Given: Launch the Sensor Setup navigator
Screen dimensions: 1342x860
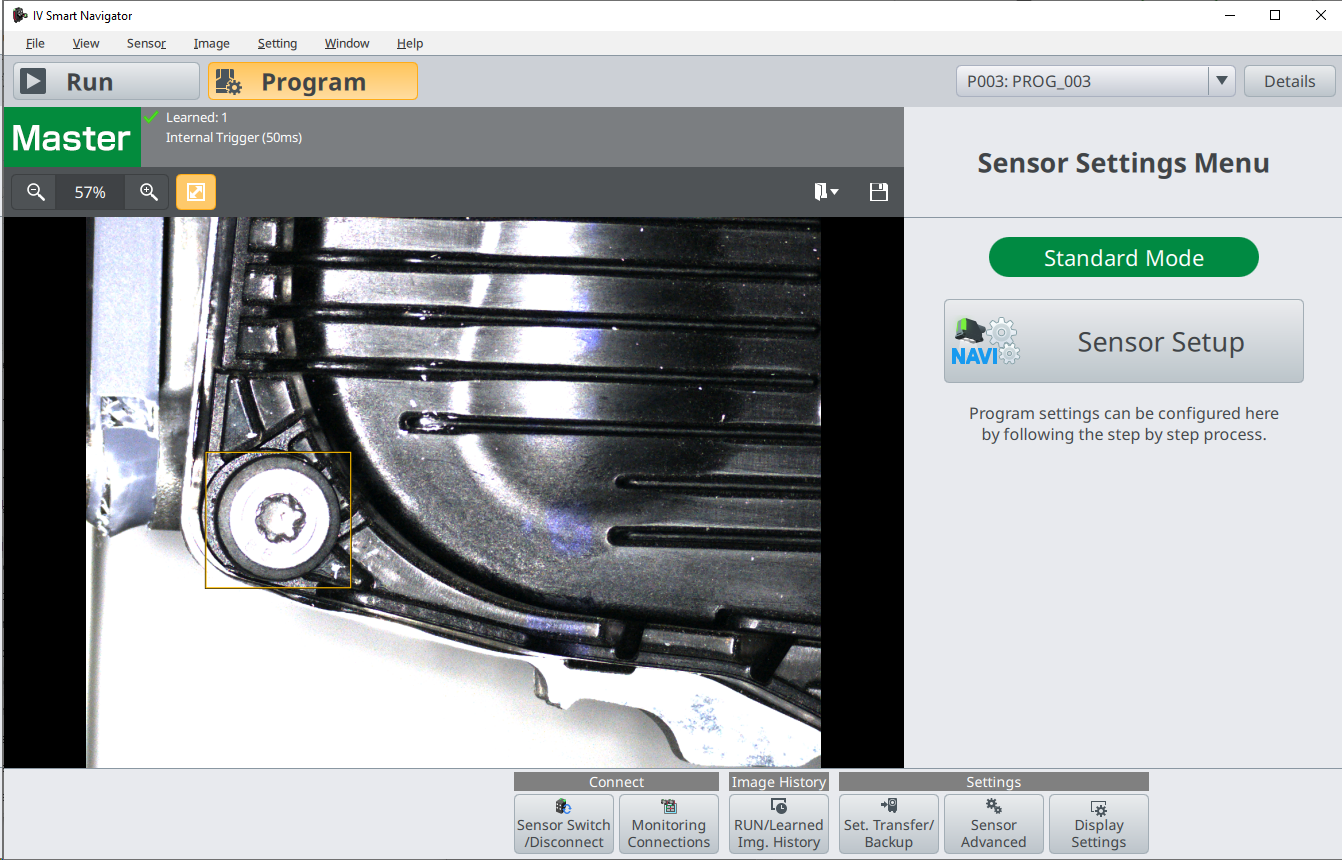Looking at the screenshot, I should coord(1124,341).
